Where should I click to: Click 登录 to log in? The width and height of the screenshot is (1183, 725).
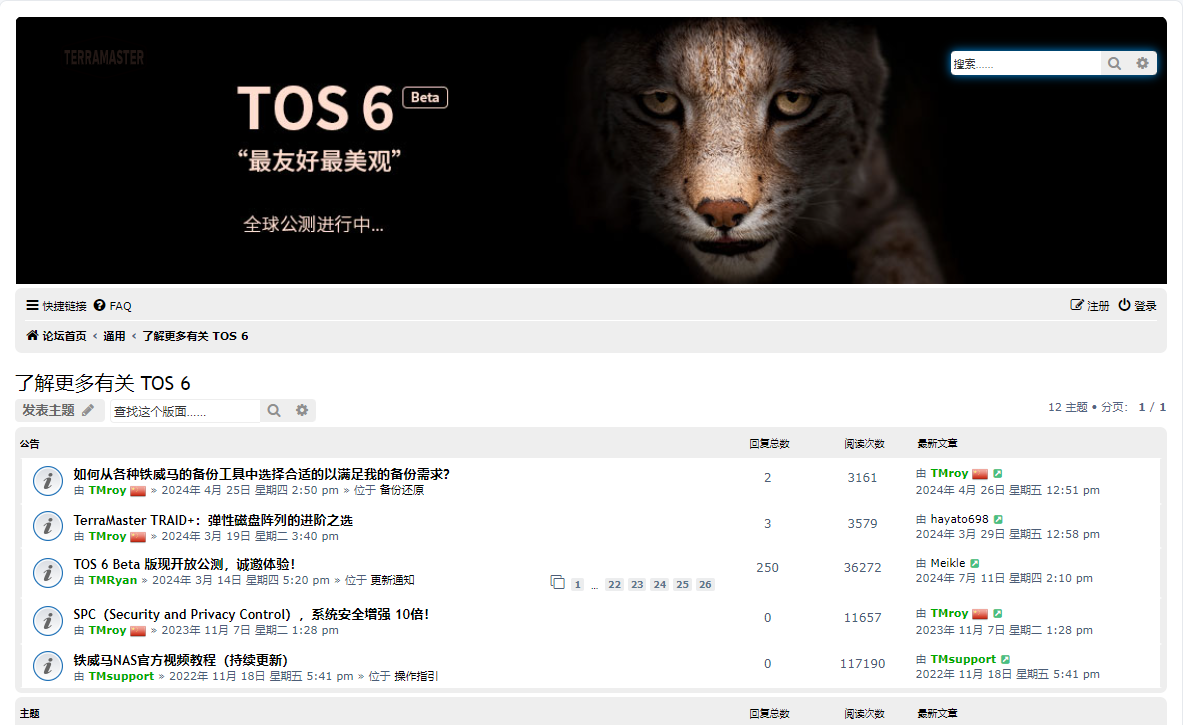(1138, 306)
